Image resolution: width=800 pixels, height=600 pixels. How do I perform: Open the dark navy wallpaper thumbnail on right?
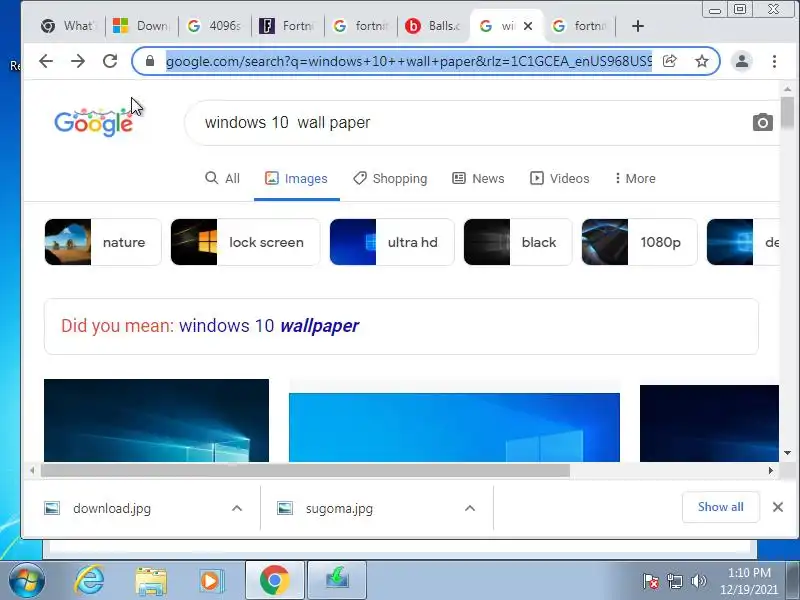click(709, 423)
